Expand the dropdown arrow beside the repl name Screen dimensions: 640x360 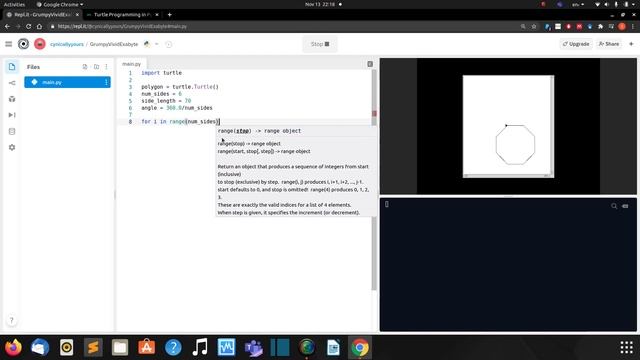156,44
